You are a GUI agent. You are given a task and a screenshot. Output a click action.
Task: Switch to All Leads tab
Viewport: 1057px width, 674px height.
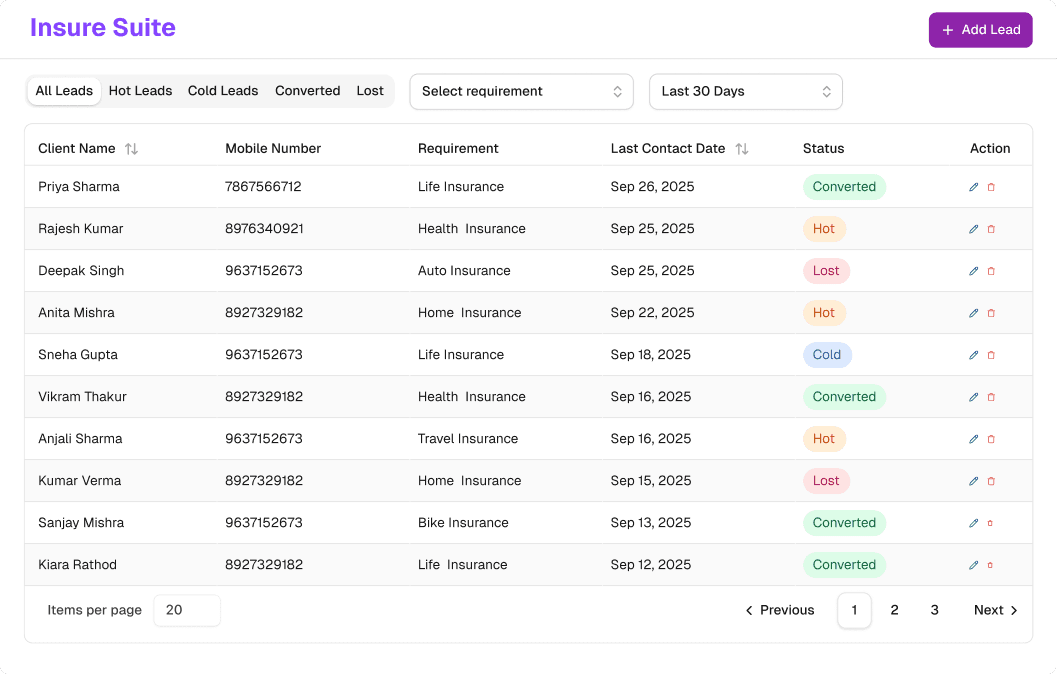(x=64, y=91)
